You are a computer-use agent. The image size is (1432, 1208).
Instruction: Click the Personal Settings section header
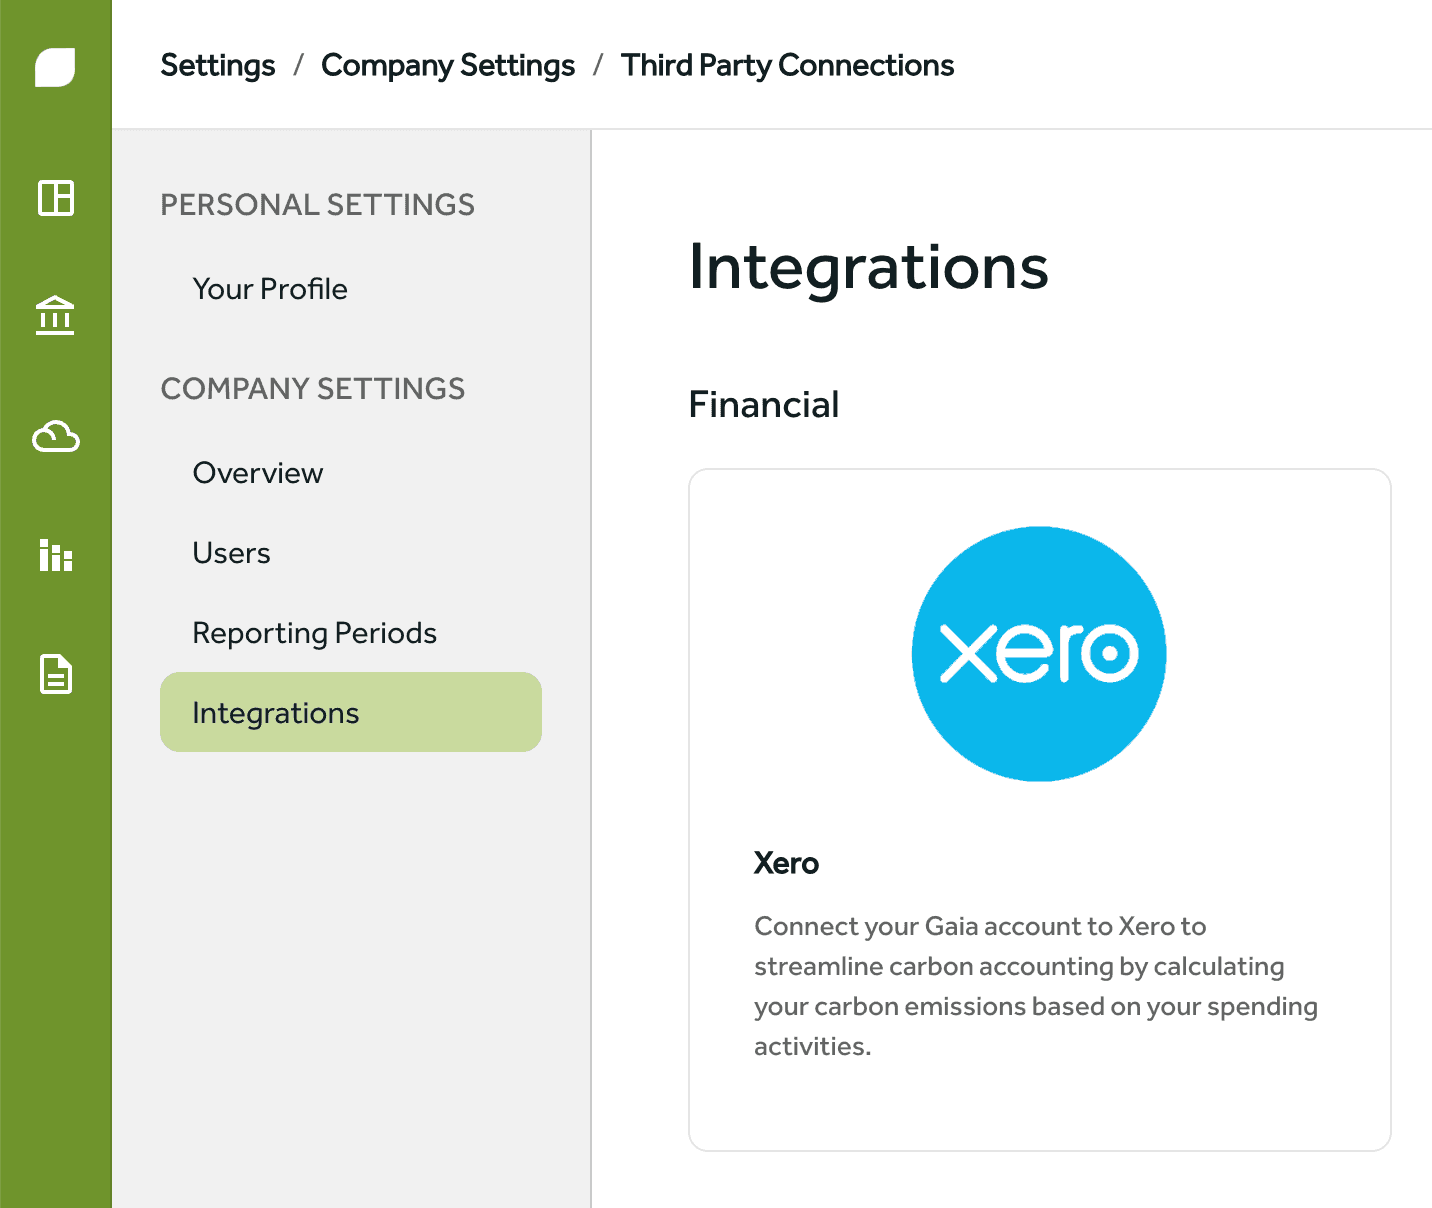pos(318,205)
